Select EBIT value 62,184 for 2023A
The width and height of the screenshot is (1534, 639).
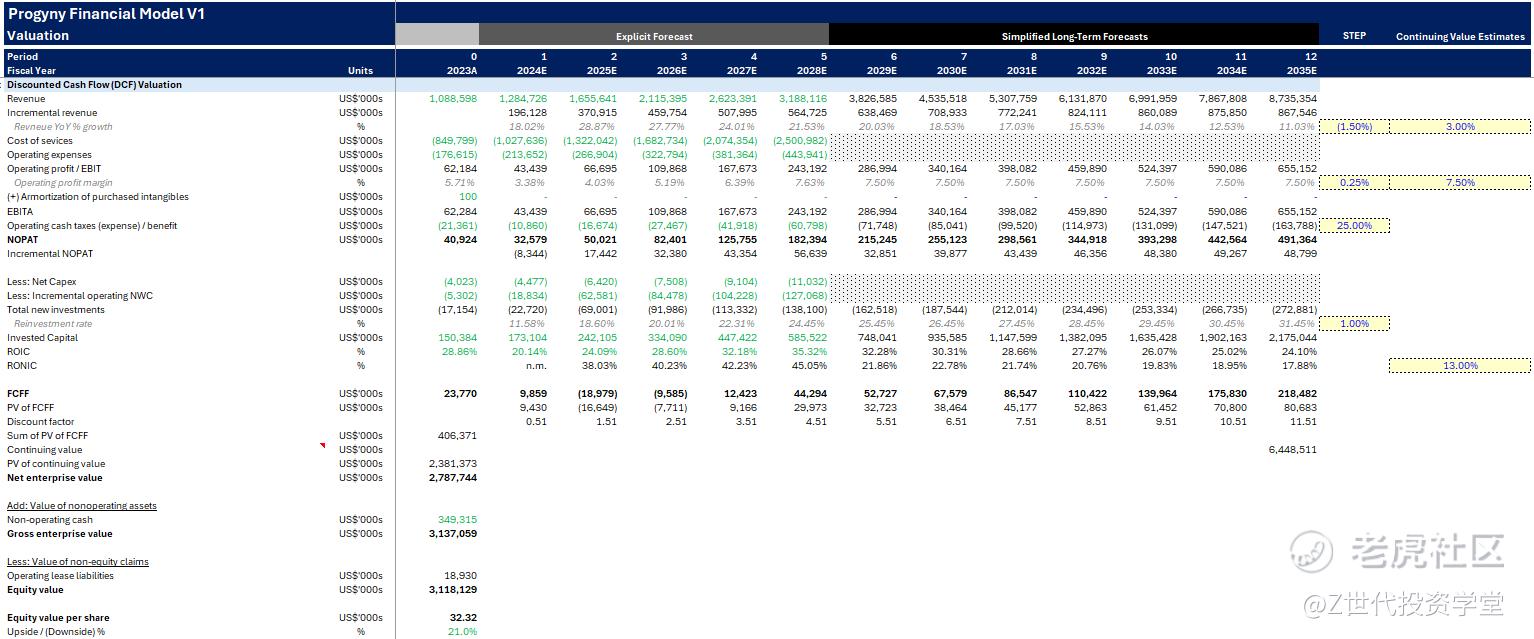[x=461, y=169]
